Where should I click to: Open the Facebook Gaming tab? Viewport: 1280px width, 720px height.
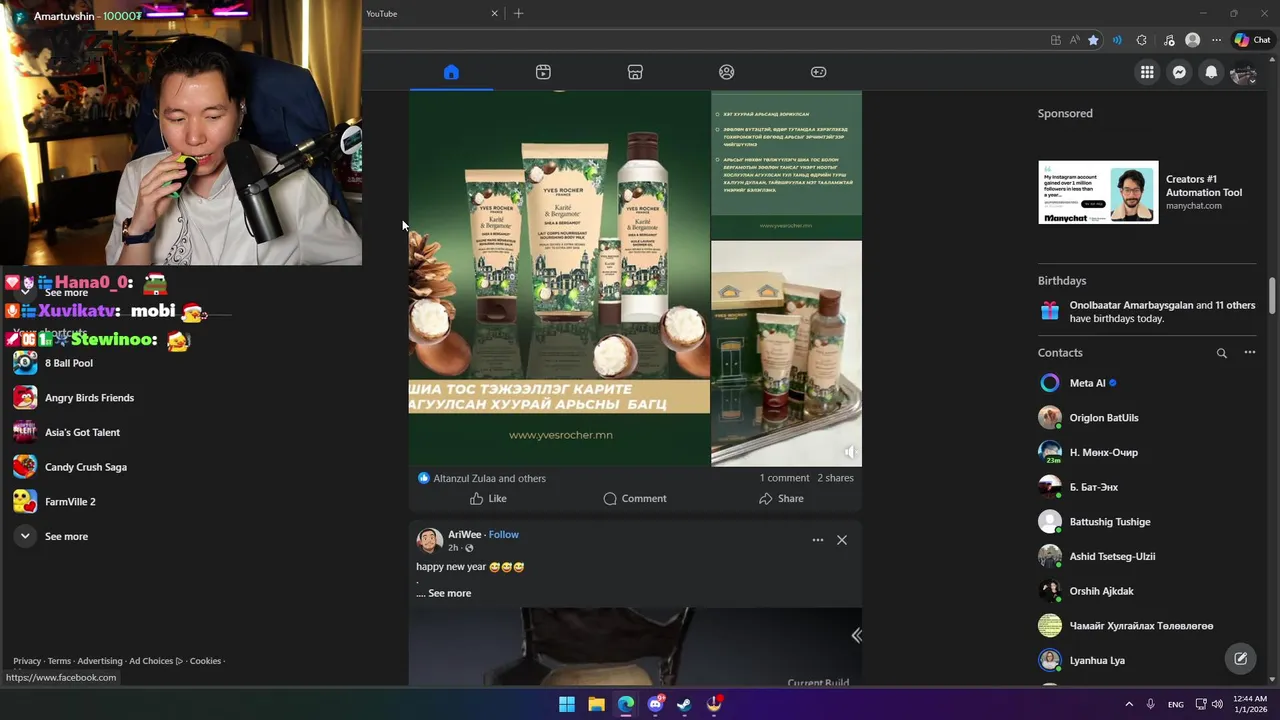(x=818, y=72)
